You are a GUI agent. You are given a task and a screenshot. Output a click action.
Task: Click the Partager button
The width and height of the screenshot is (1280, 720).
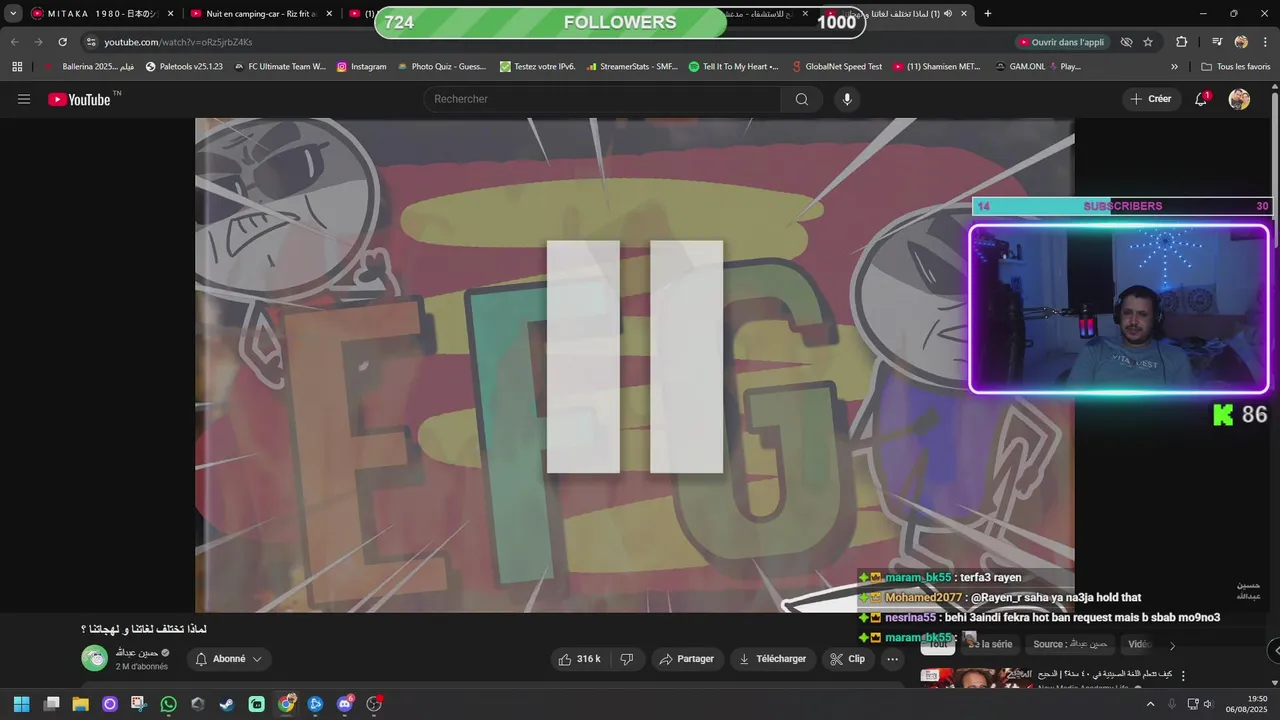686,659
